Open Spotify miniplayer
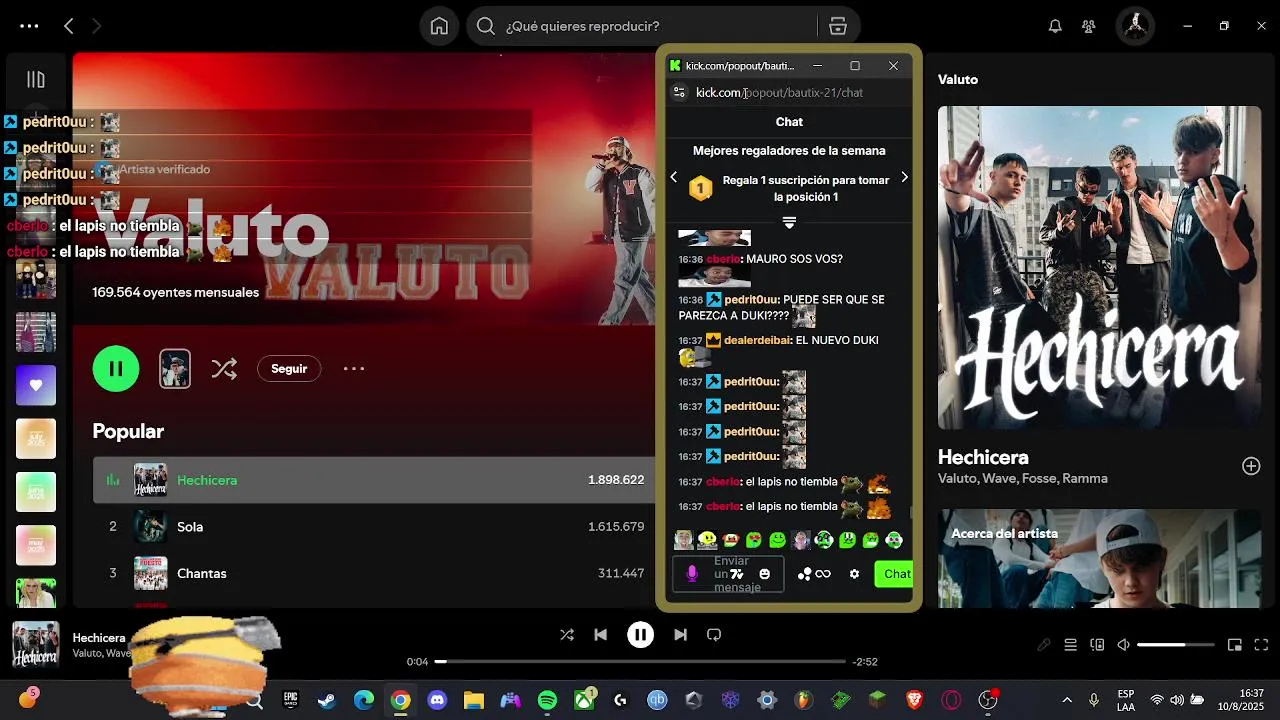Image resolution: width=1280 pixels, height=720 pixels. [x=1235, y=645]
